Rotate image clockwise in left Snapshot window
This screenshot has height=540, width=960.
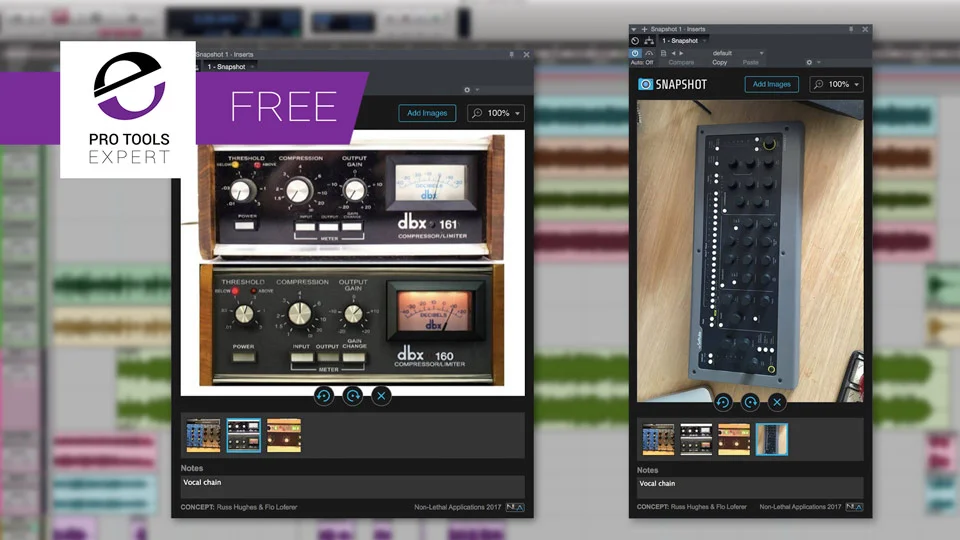pos(353,396)
